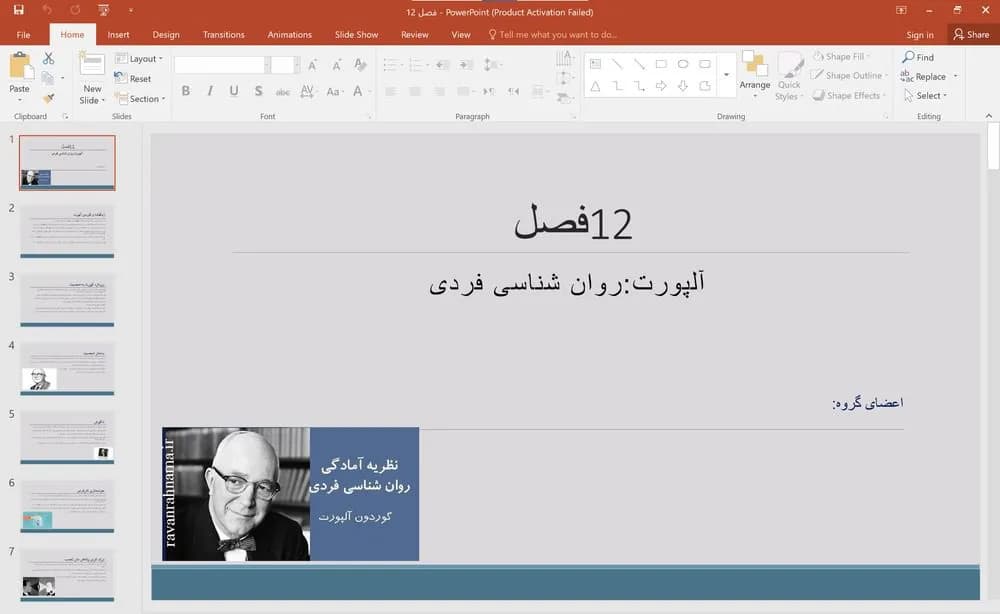Undo last action in title bar
This screenshot has height=614, width=1000.
click(x=47, y=10)
